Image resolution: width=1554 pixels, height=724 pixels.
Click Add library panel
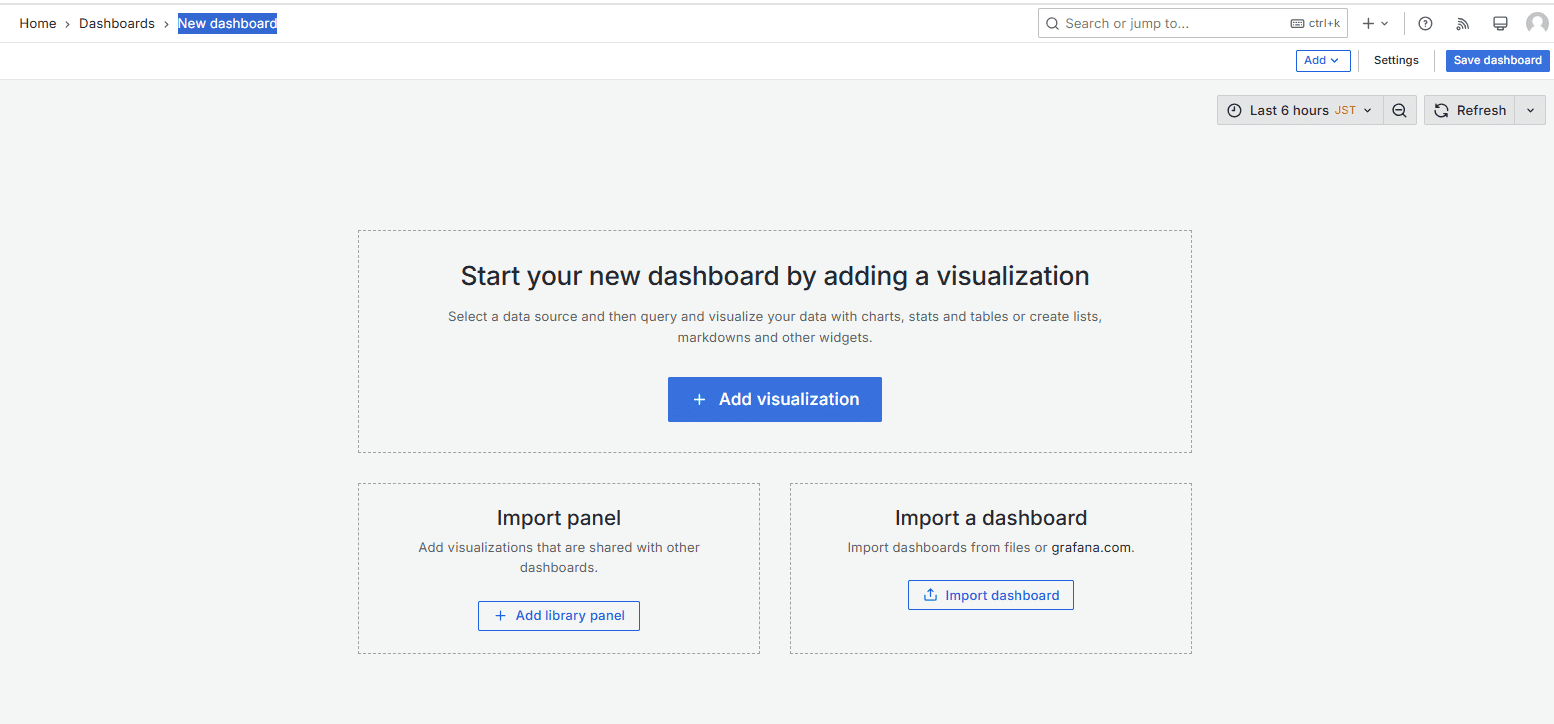(559, 616)
